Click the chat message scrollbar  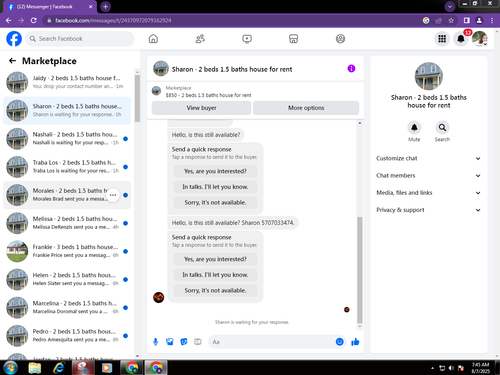click(x=360, y=270)
